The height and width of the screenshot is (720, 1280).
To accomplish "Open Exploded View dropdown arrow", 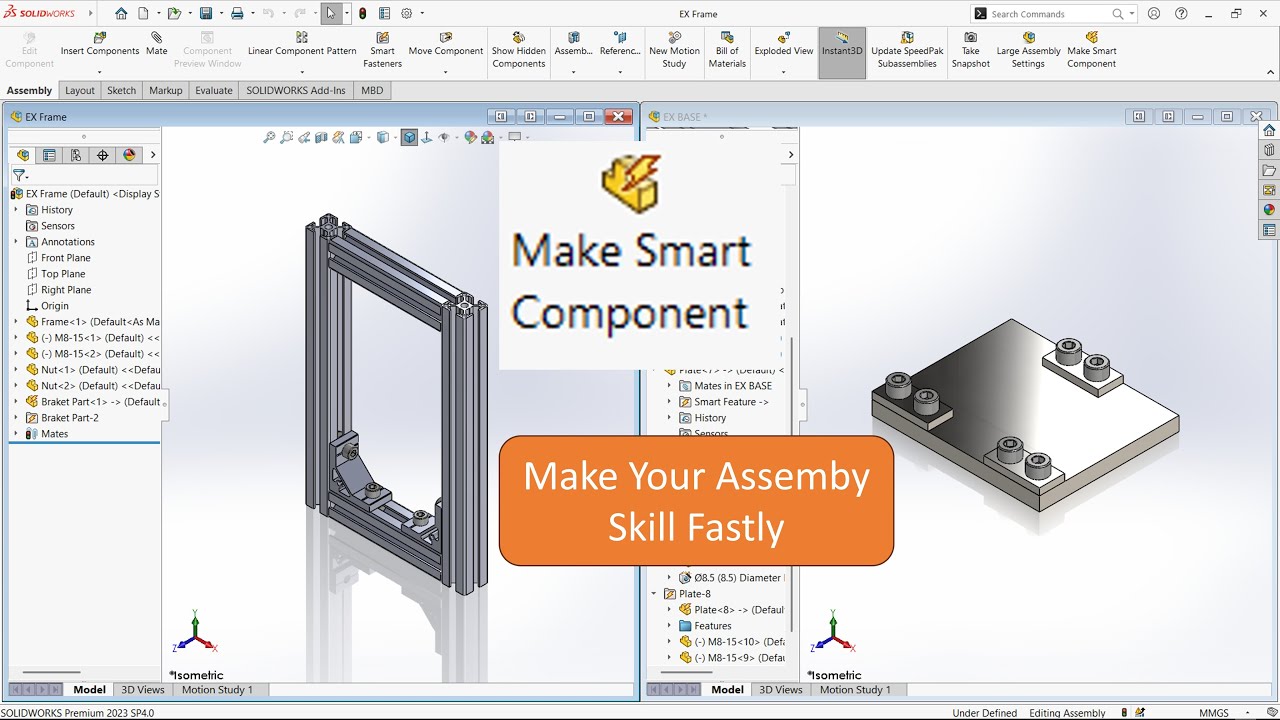I will pyautogui.click(x=784, y=72).
